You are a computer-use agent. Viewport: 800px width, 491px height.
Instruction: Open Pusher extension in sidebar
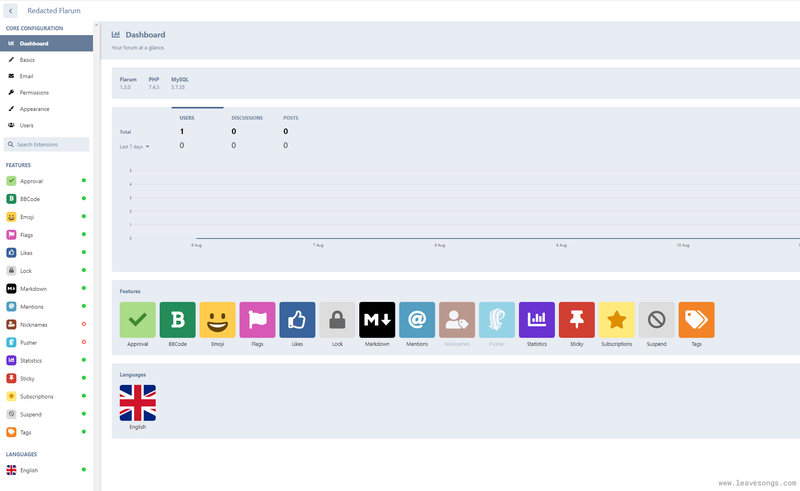[x=29, y=342]
